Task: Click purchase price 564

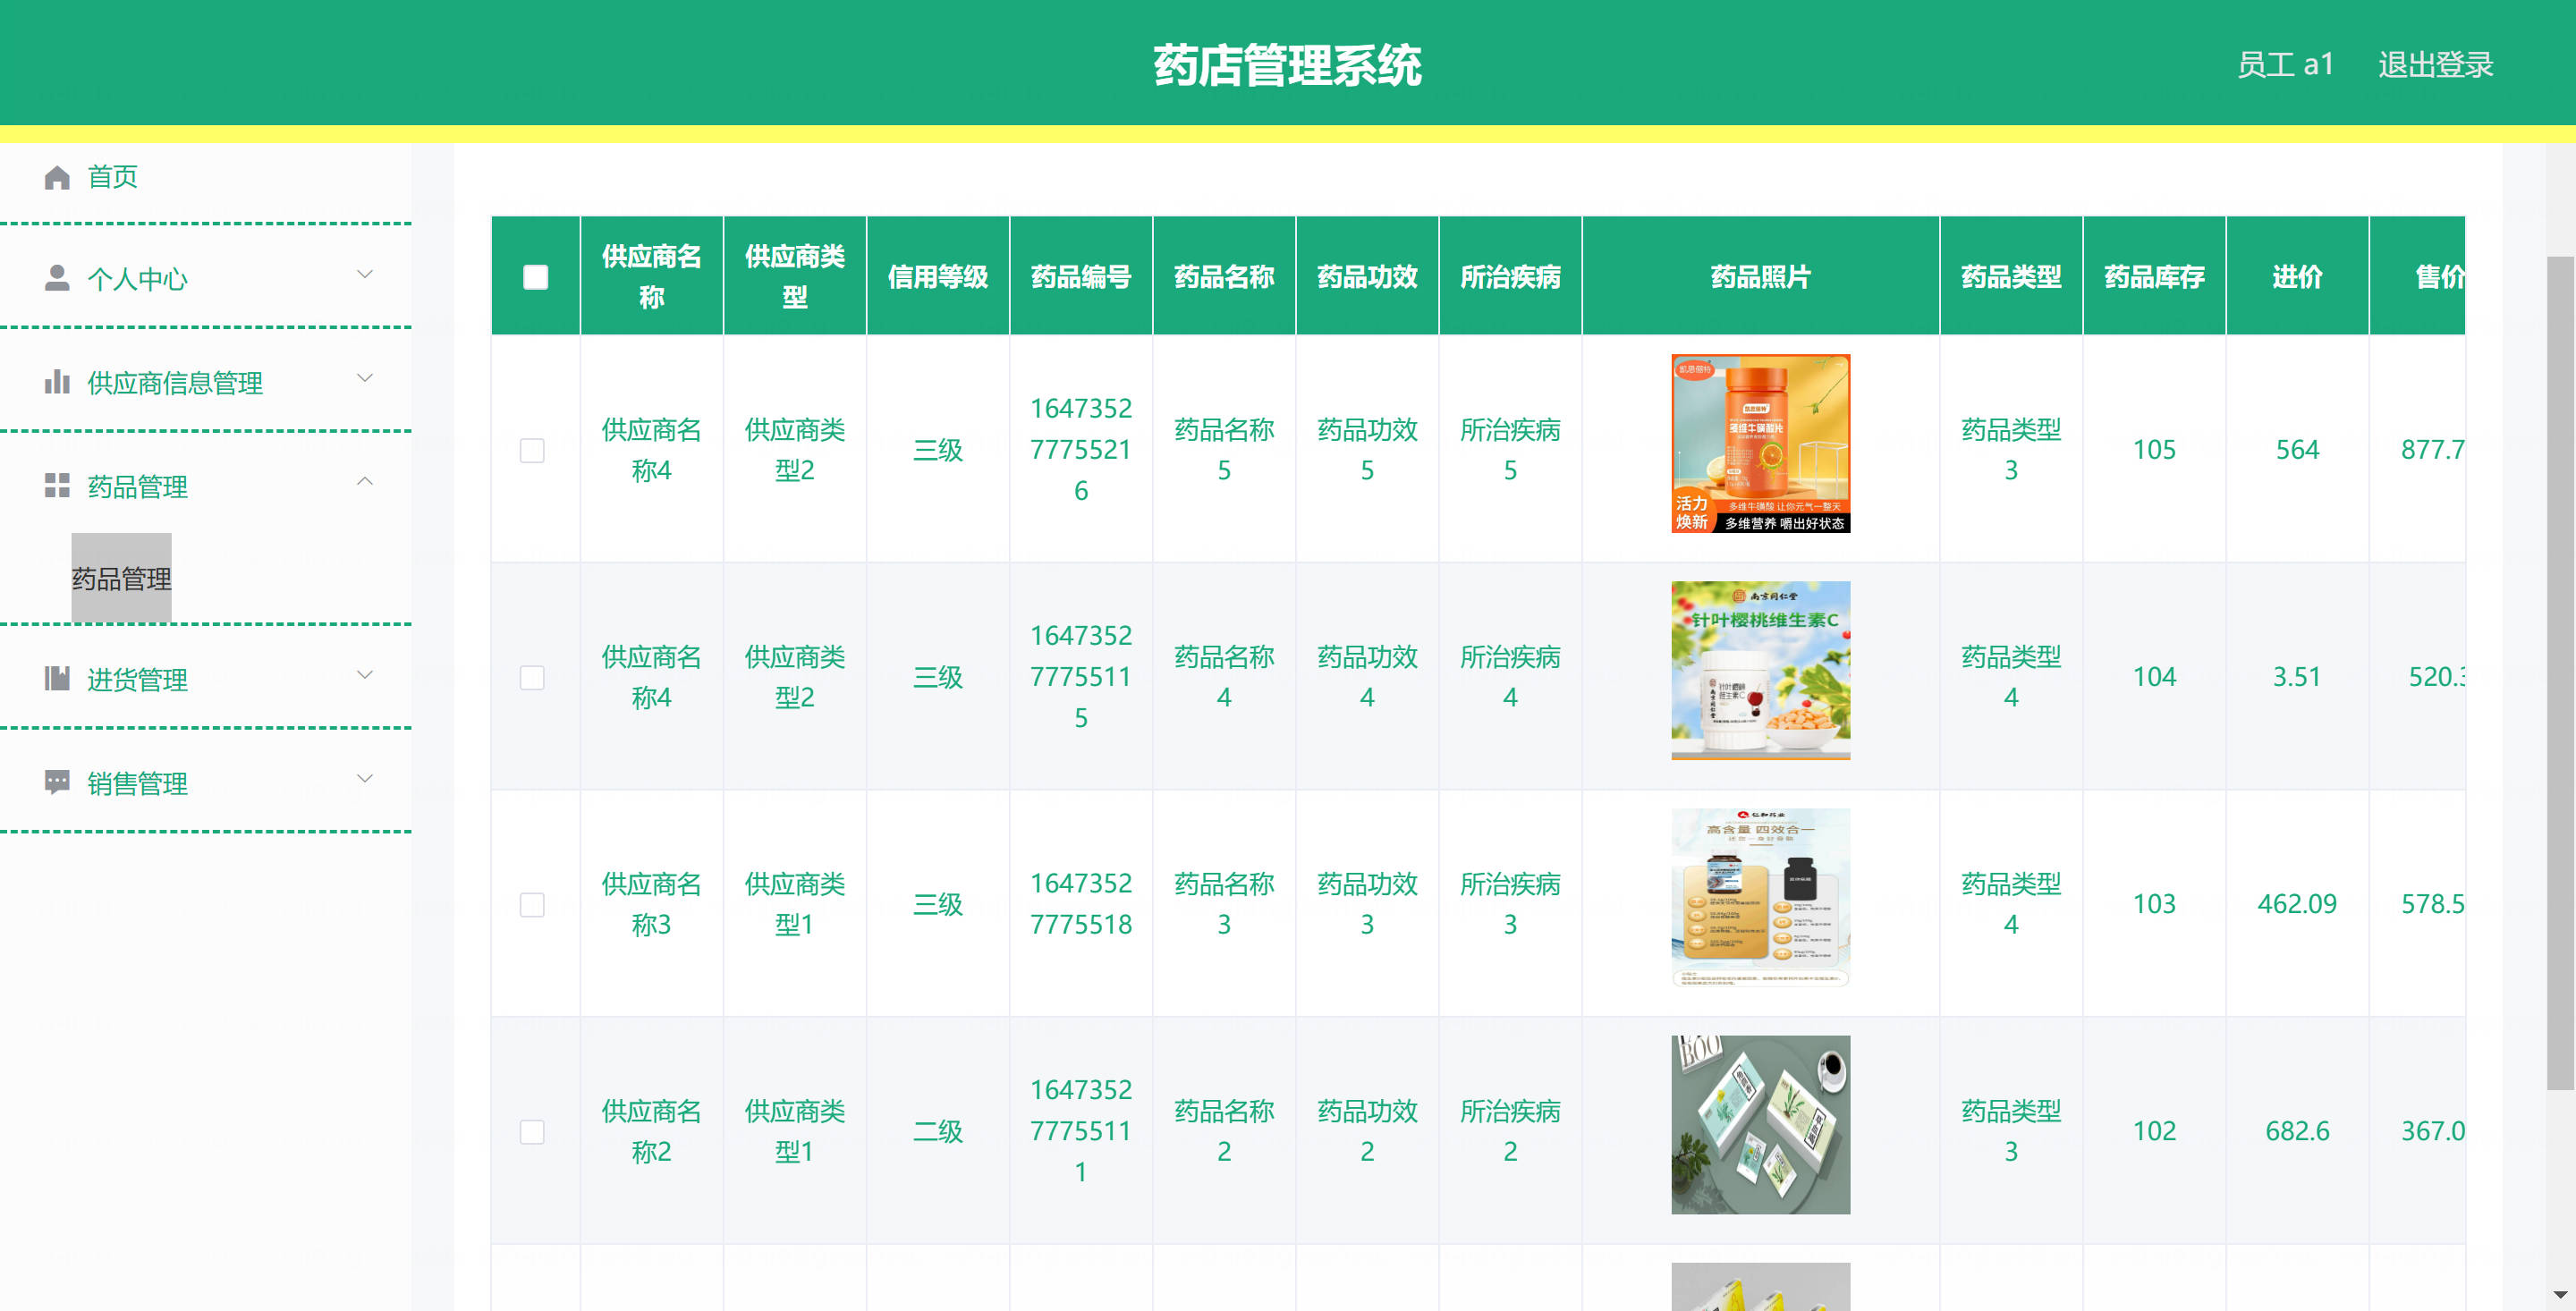Action: pyautogui.click(x=2297, y=450)
